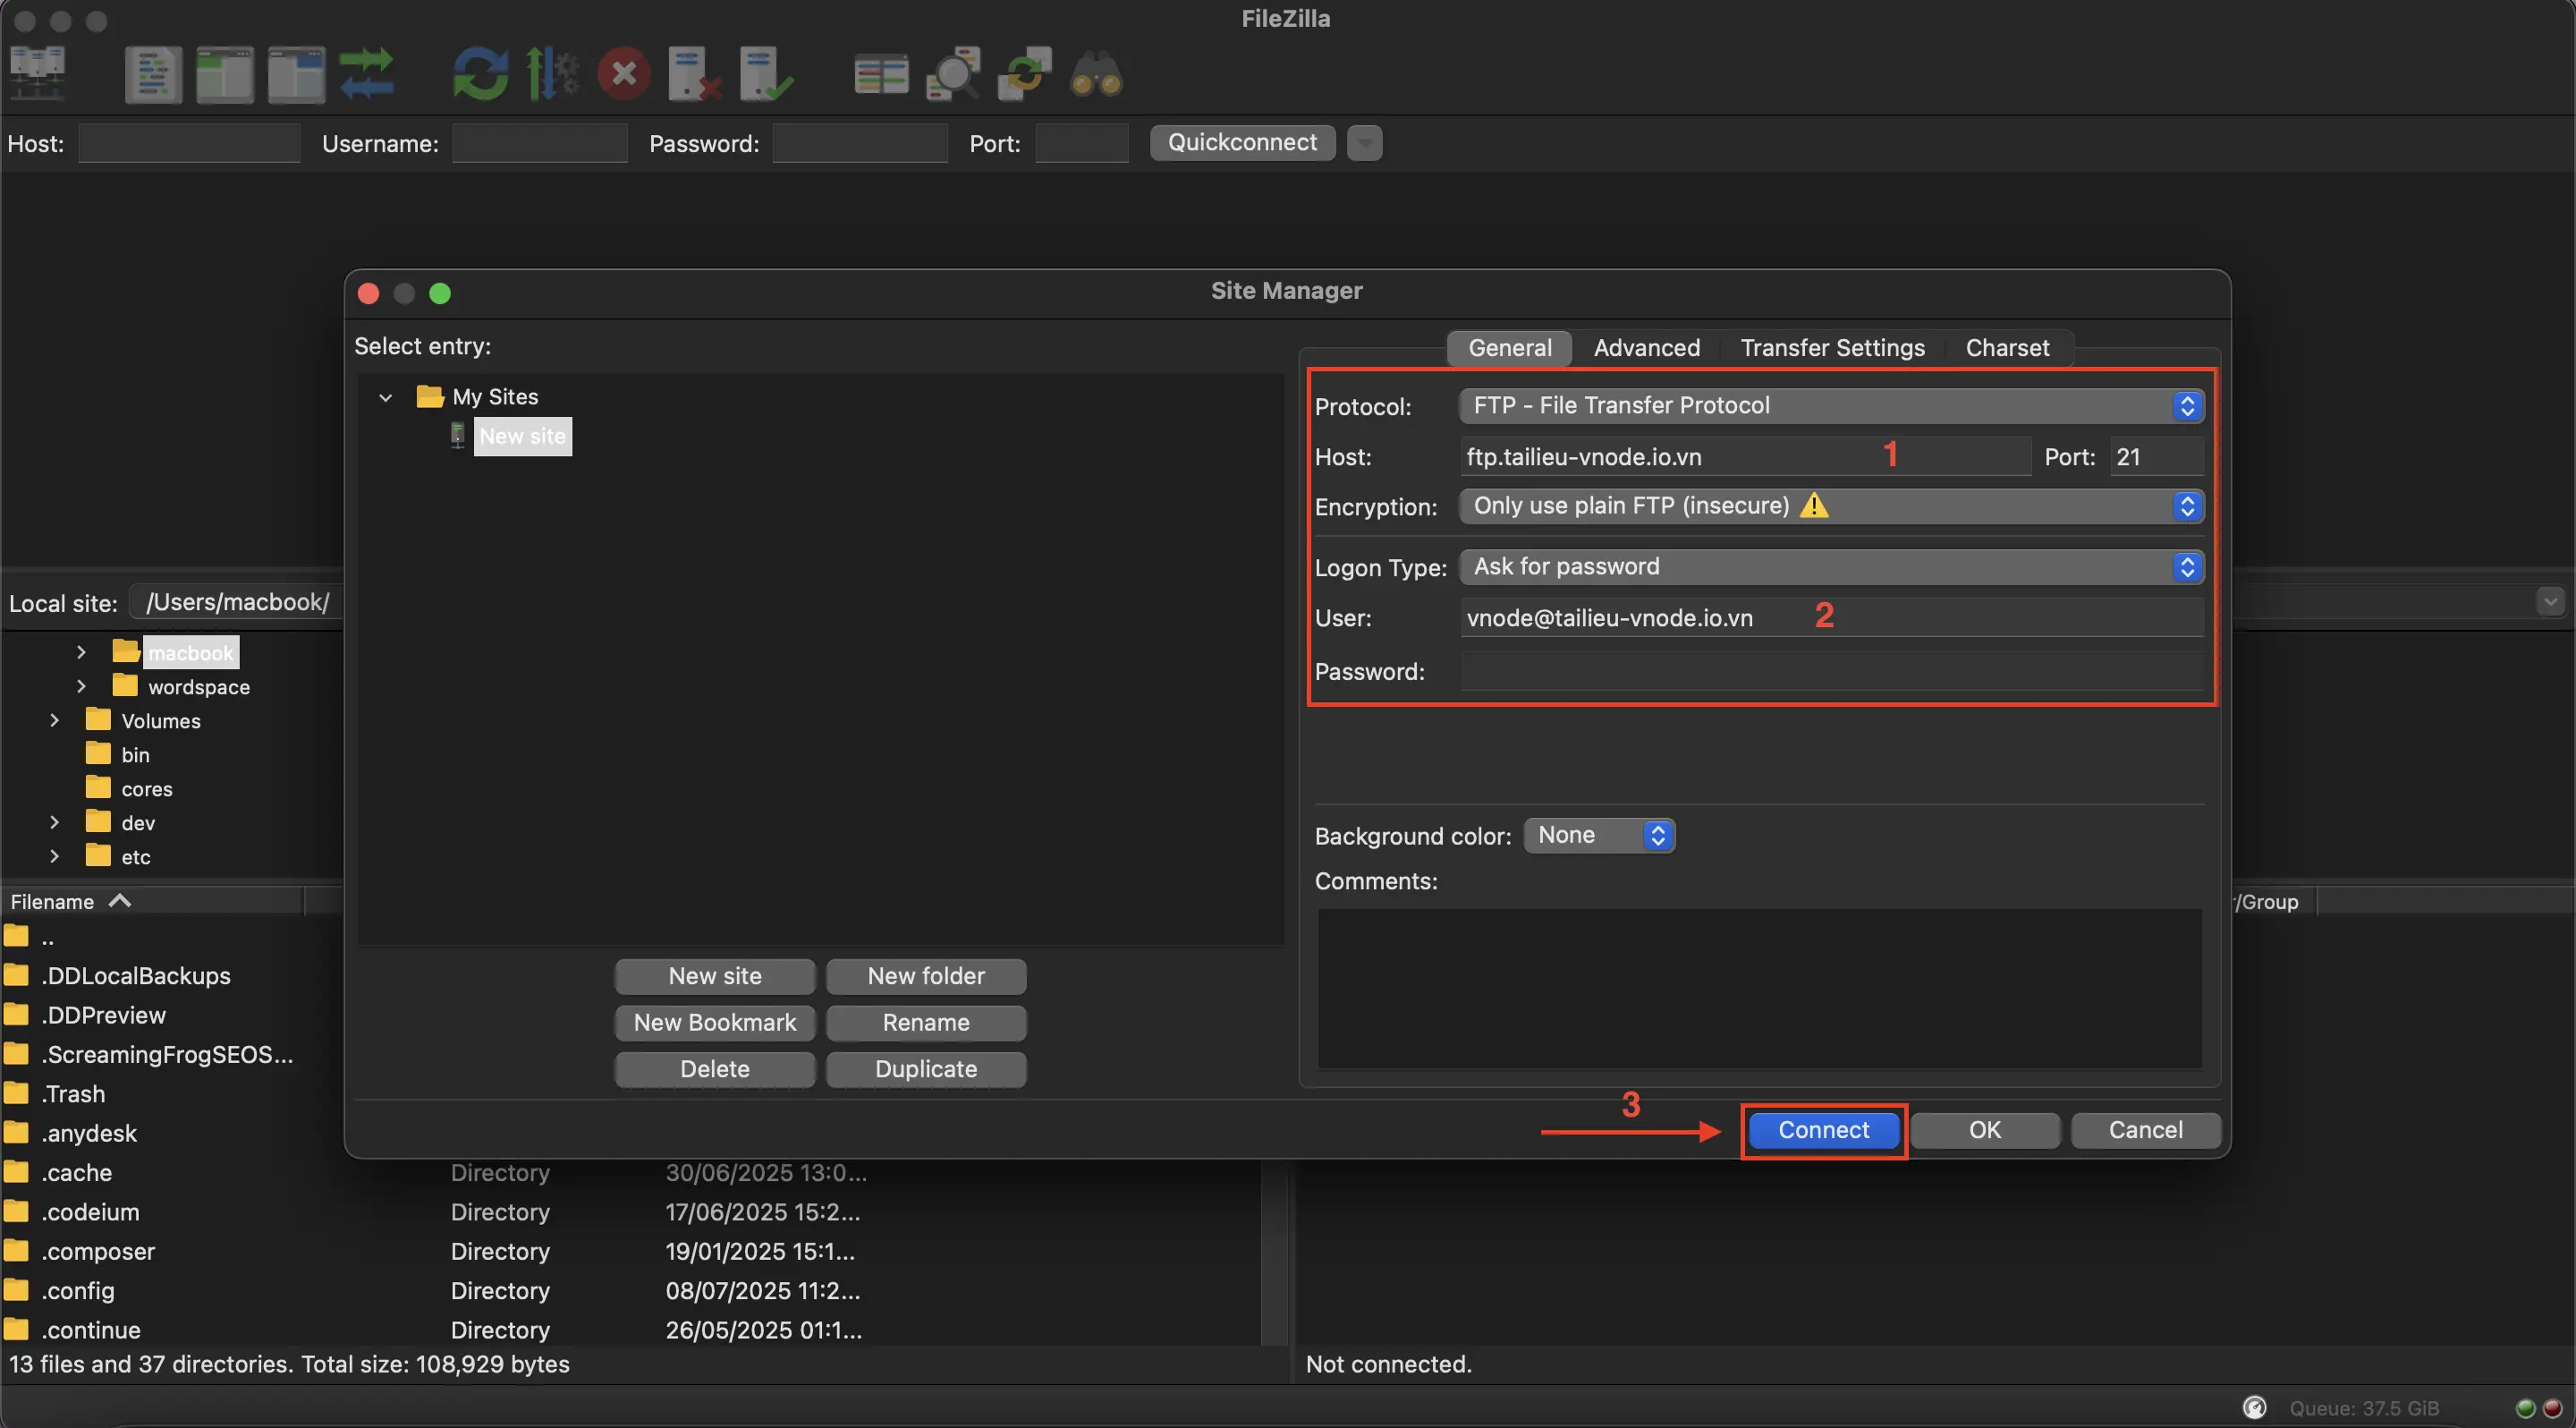Open Quickconnect history dropdown arrow
The width and height of the screenshot is (2576, 1428).
(1365, 143)
